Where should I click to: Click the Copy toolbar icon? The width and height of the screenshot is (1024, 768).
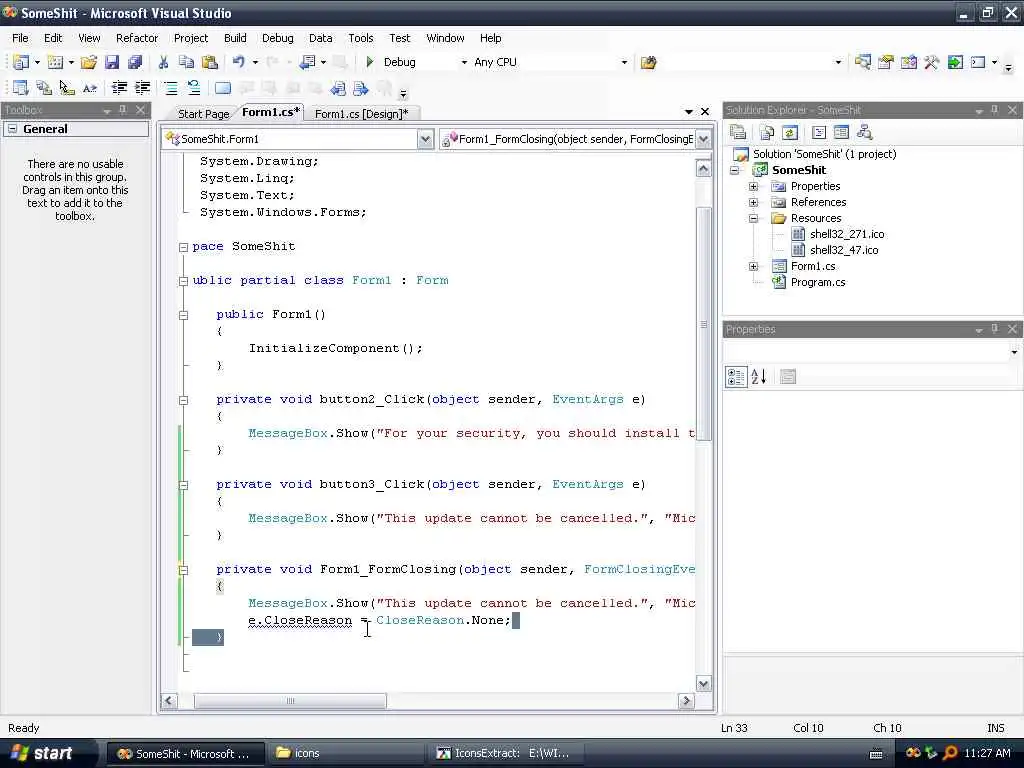click(187, 62)
